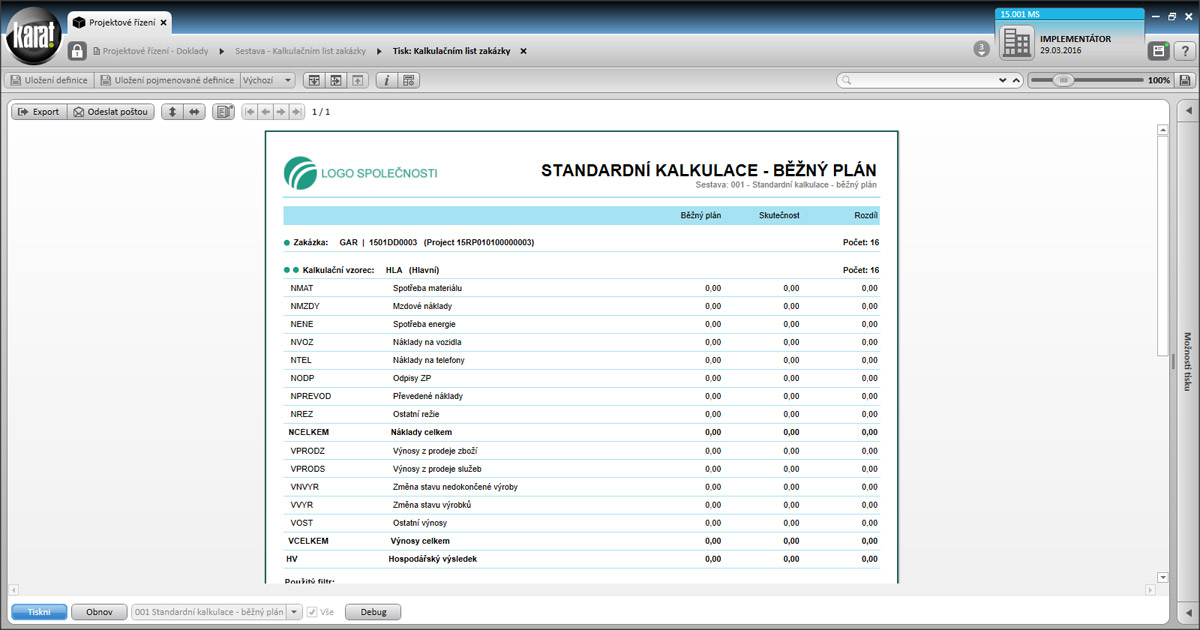Click the page layout view icon
This screenshot has width=1200, height=630.
coord(223,112)
